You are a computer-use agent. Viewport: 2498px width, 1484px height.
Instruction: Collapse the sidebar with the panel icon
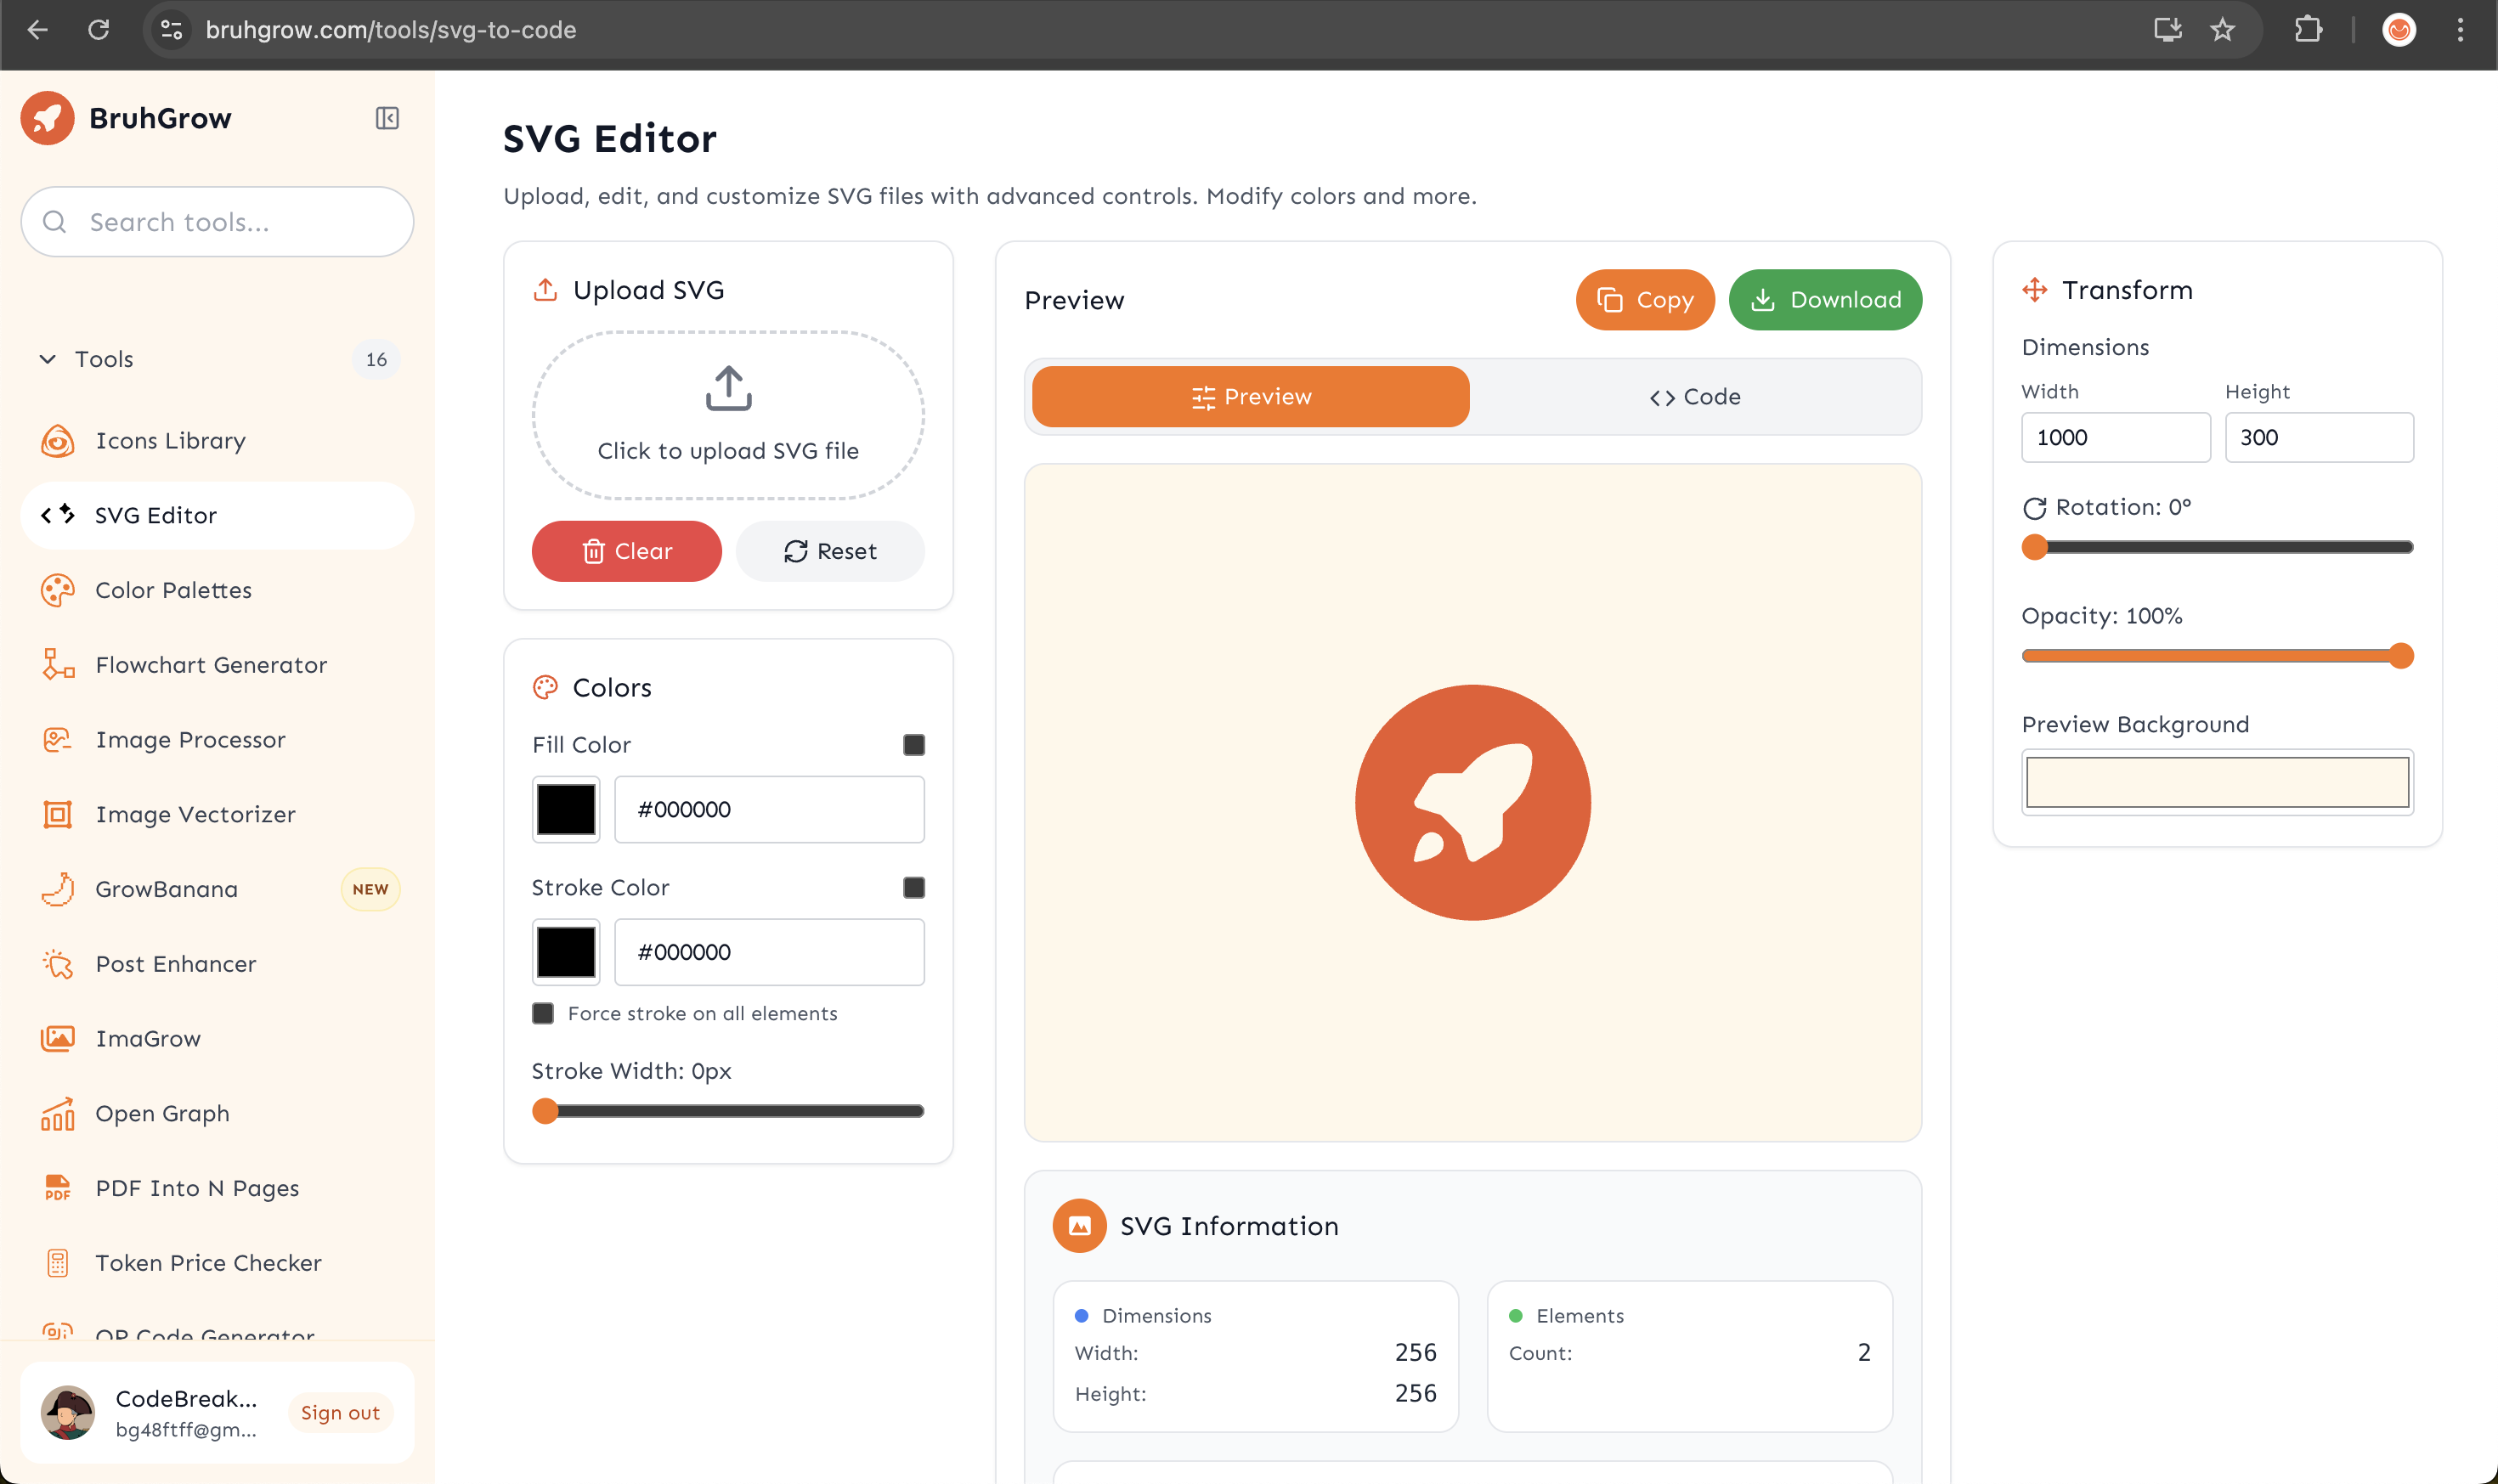point(387,118)
